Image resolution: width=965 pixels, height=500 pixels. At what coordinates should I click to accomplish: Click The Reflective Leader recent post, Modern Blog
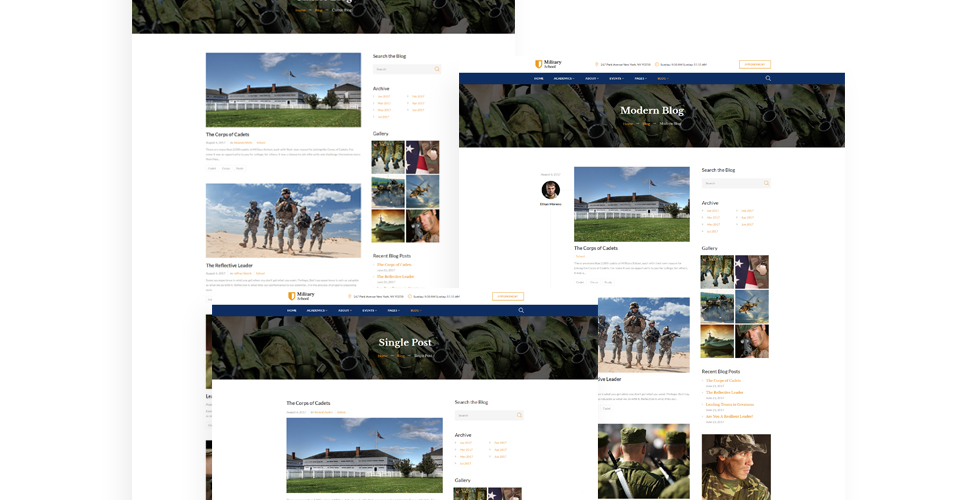(724, 392)
